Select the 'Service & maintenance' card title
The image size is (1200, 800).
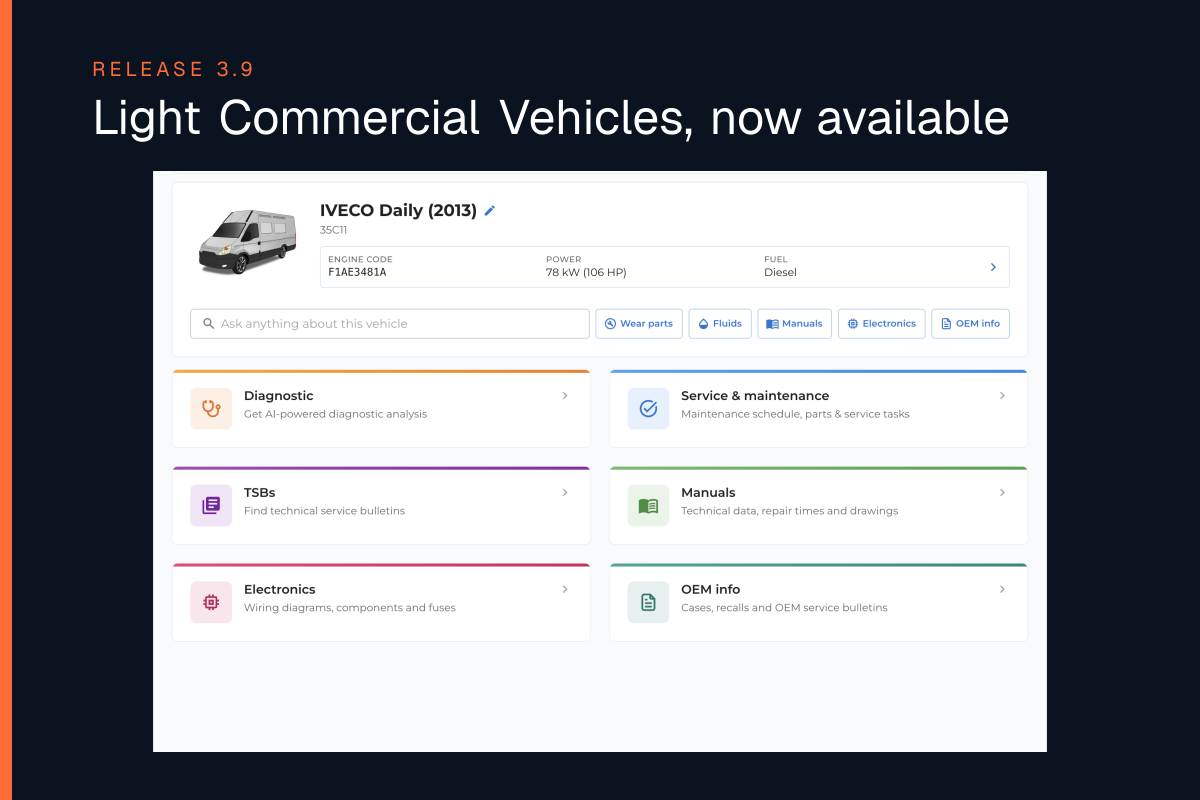(755, 396)
